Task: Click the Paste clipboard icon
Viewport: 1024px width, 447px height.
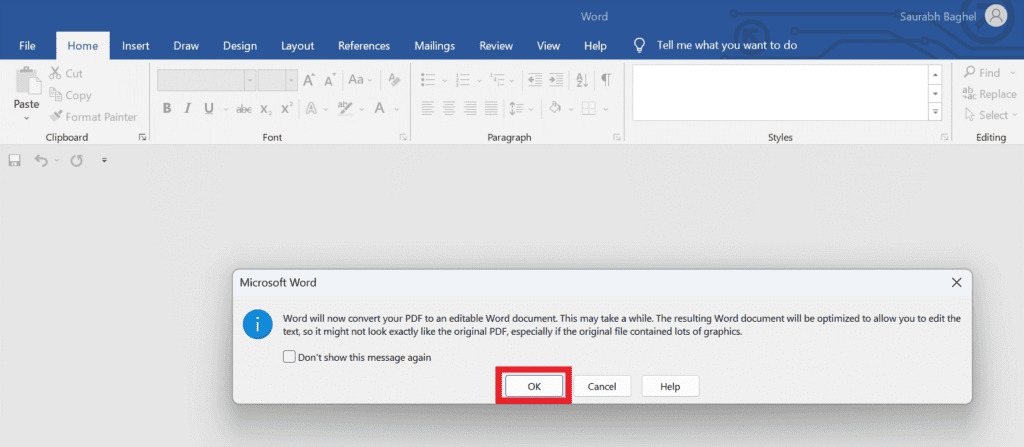Action: point(27,81)
